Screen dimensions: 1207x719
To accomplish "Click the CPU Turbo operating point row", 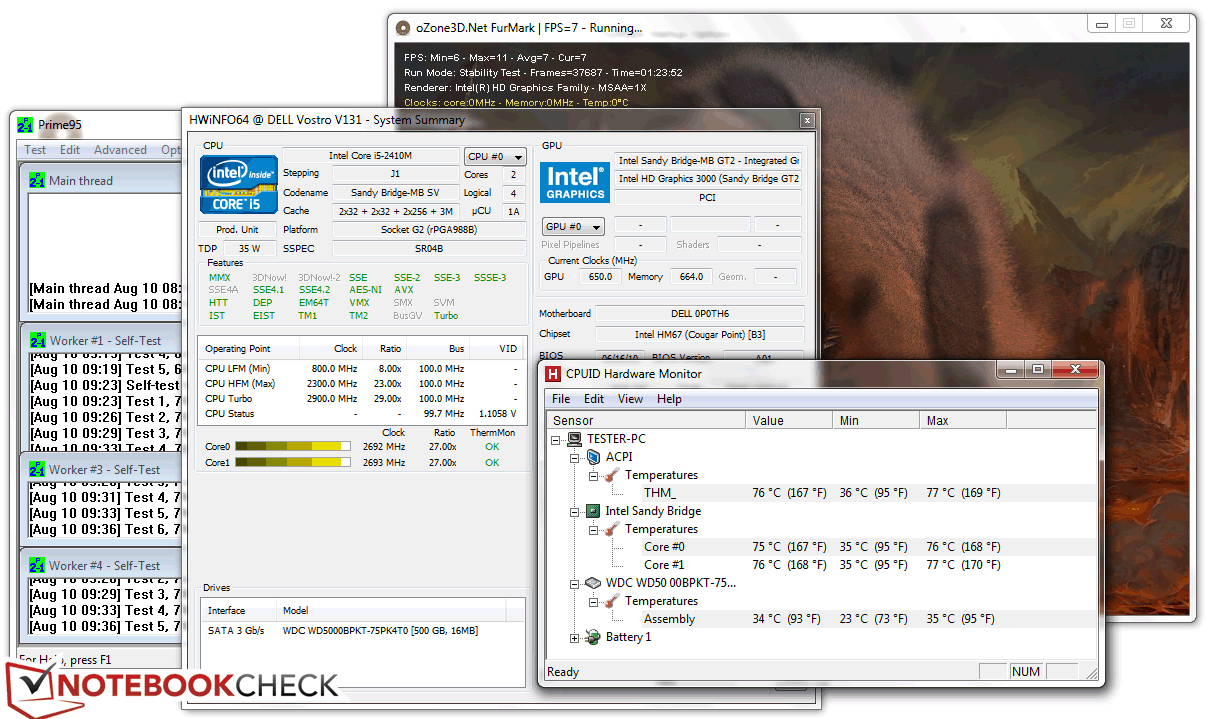I will click(360, 398).
